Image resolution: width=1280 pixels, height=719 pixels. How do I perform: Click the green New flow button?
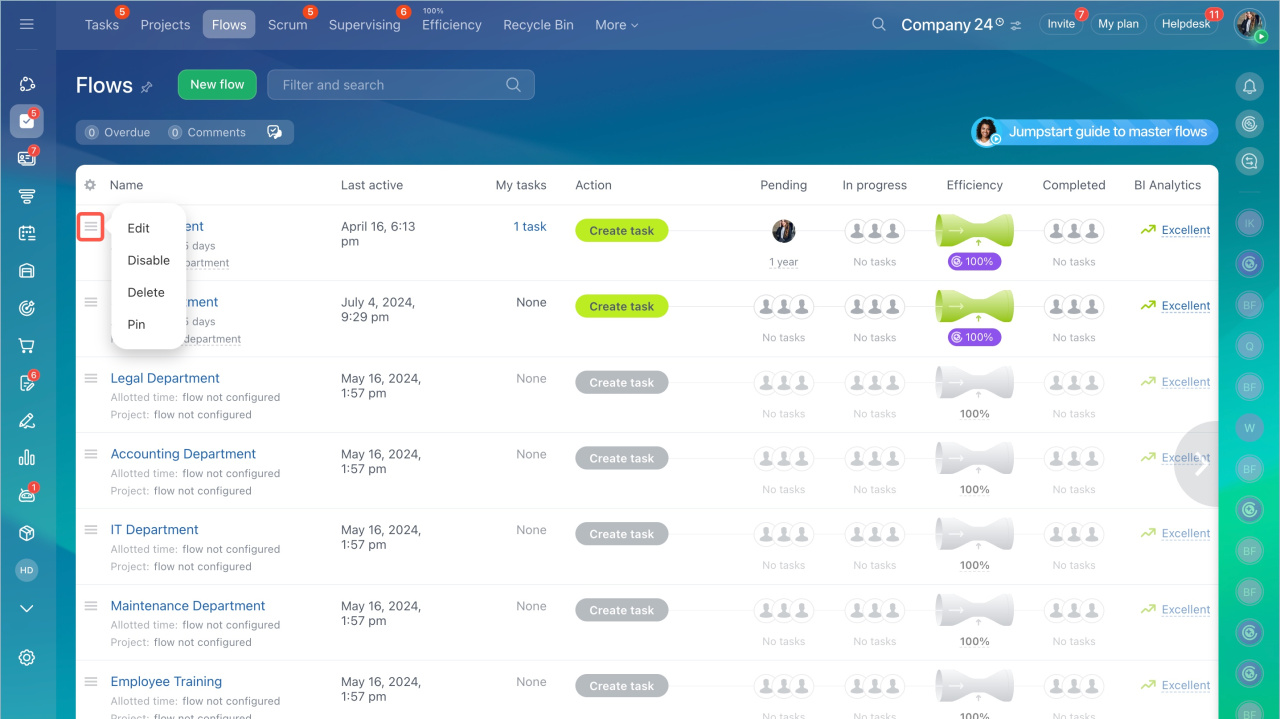217,85
